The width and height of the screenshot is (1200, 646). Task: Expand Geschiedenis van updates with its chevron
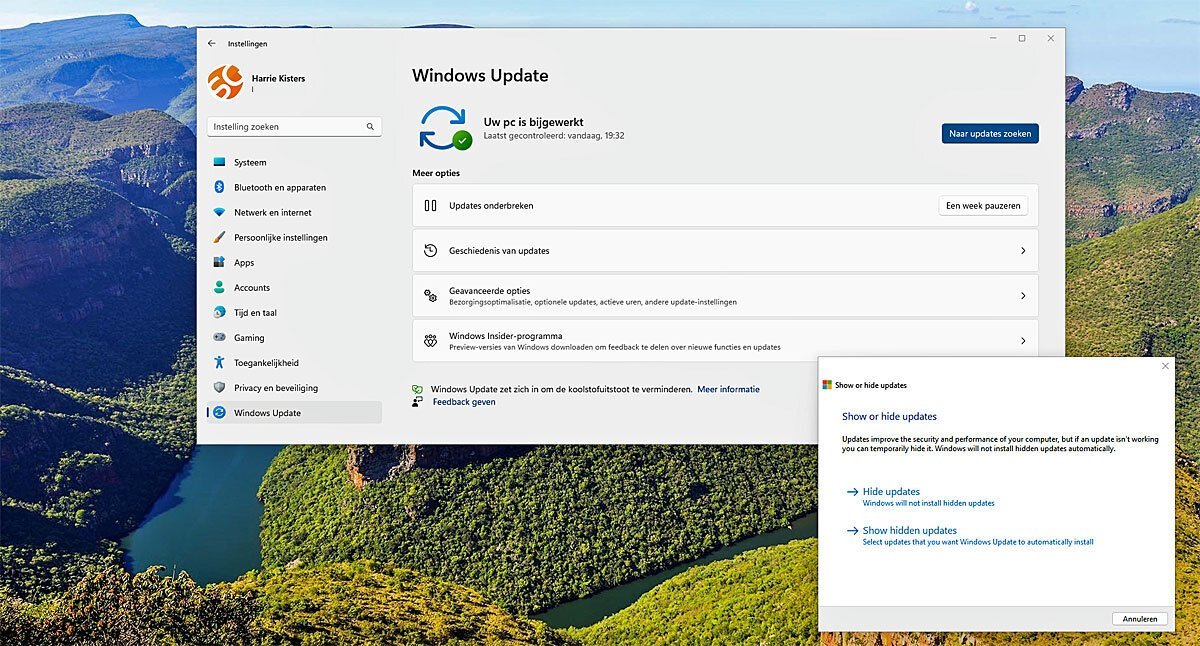click(1022, 251)
